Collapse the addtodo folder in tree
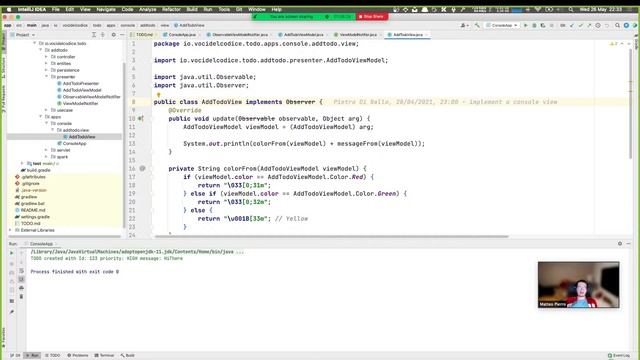640x360 pixels. tap(41, 50)
